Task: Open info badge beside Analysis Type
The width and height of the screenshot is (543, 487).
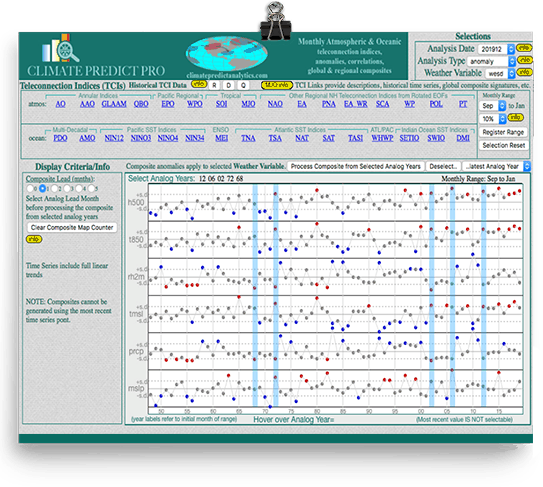Action: point(524,60)
